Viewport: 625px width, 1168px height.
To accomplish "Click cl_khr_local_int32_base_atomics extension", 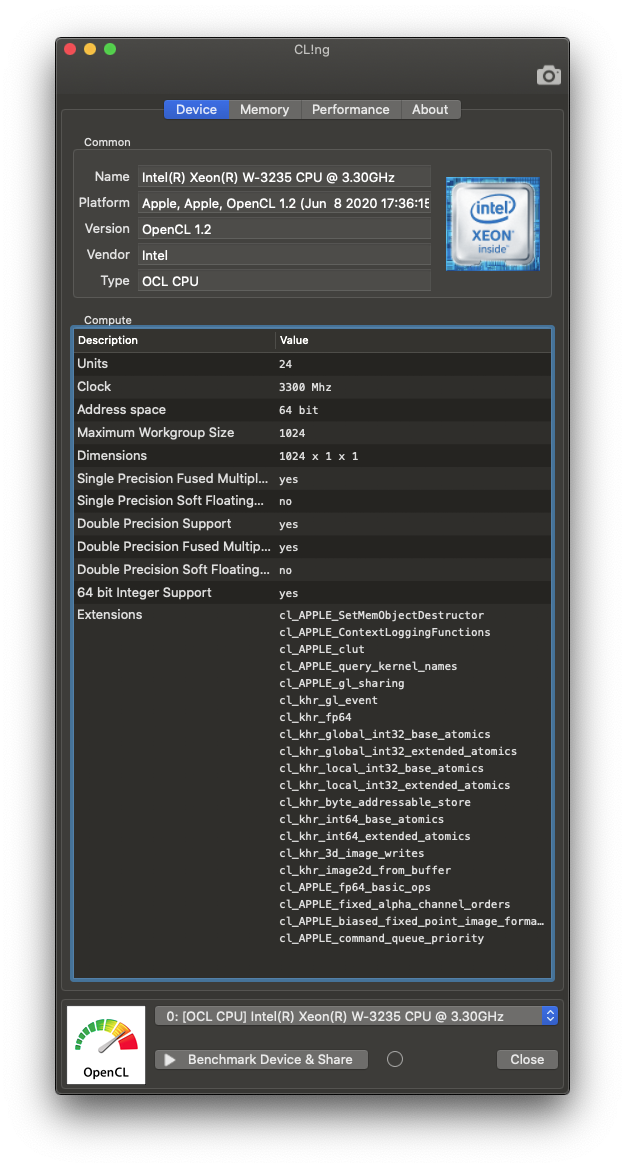I will pos(381,769).
